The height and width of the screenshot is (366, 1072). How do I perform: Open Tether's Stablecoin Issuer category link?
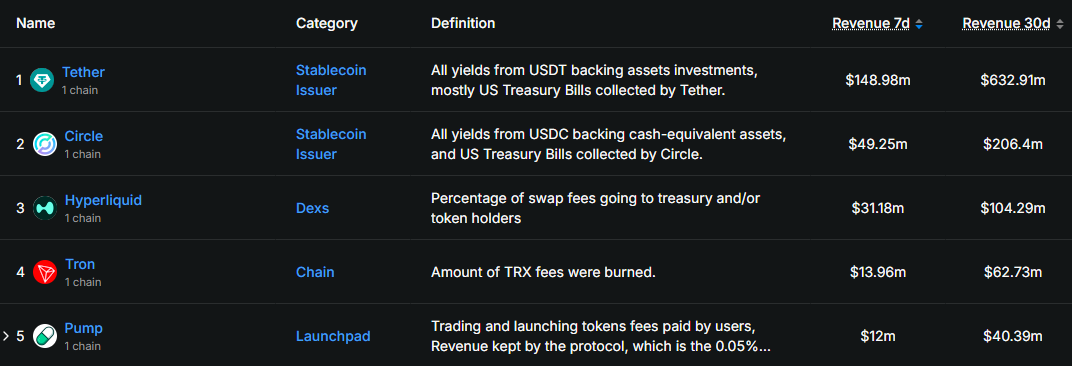pos(331,79)
